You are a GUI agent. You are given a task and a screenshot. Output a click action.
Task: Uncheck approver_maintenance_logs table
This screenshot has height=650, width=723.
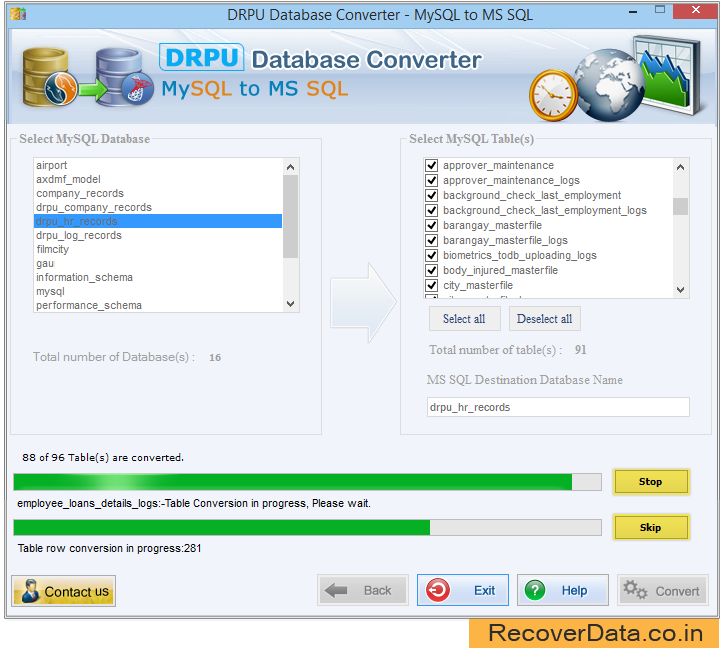(432, 180)
